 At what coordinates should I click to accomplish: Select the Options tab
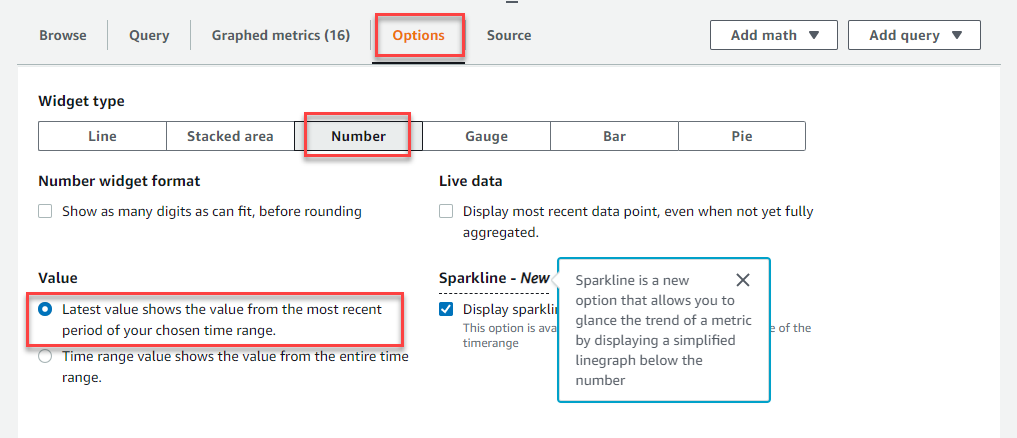click(419, 36)
